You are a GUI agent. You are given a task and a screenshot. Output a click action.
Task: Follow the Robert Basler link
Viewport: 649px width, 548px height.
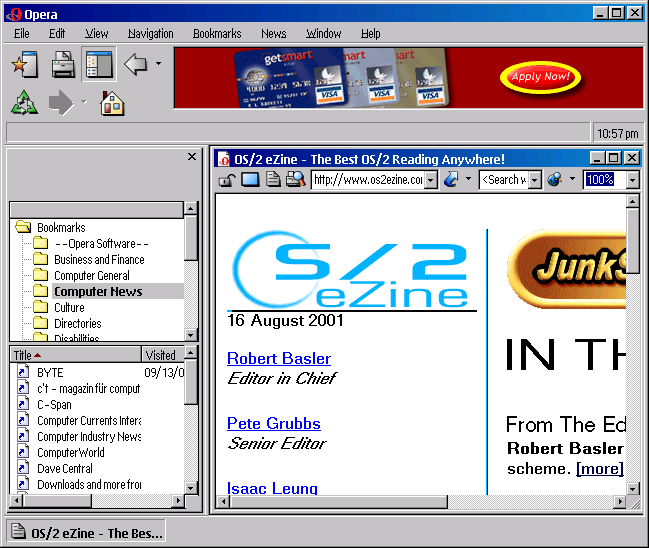[x=279, y=358]
